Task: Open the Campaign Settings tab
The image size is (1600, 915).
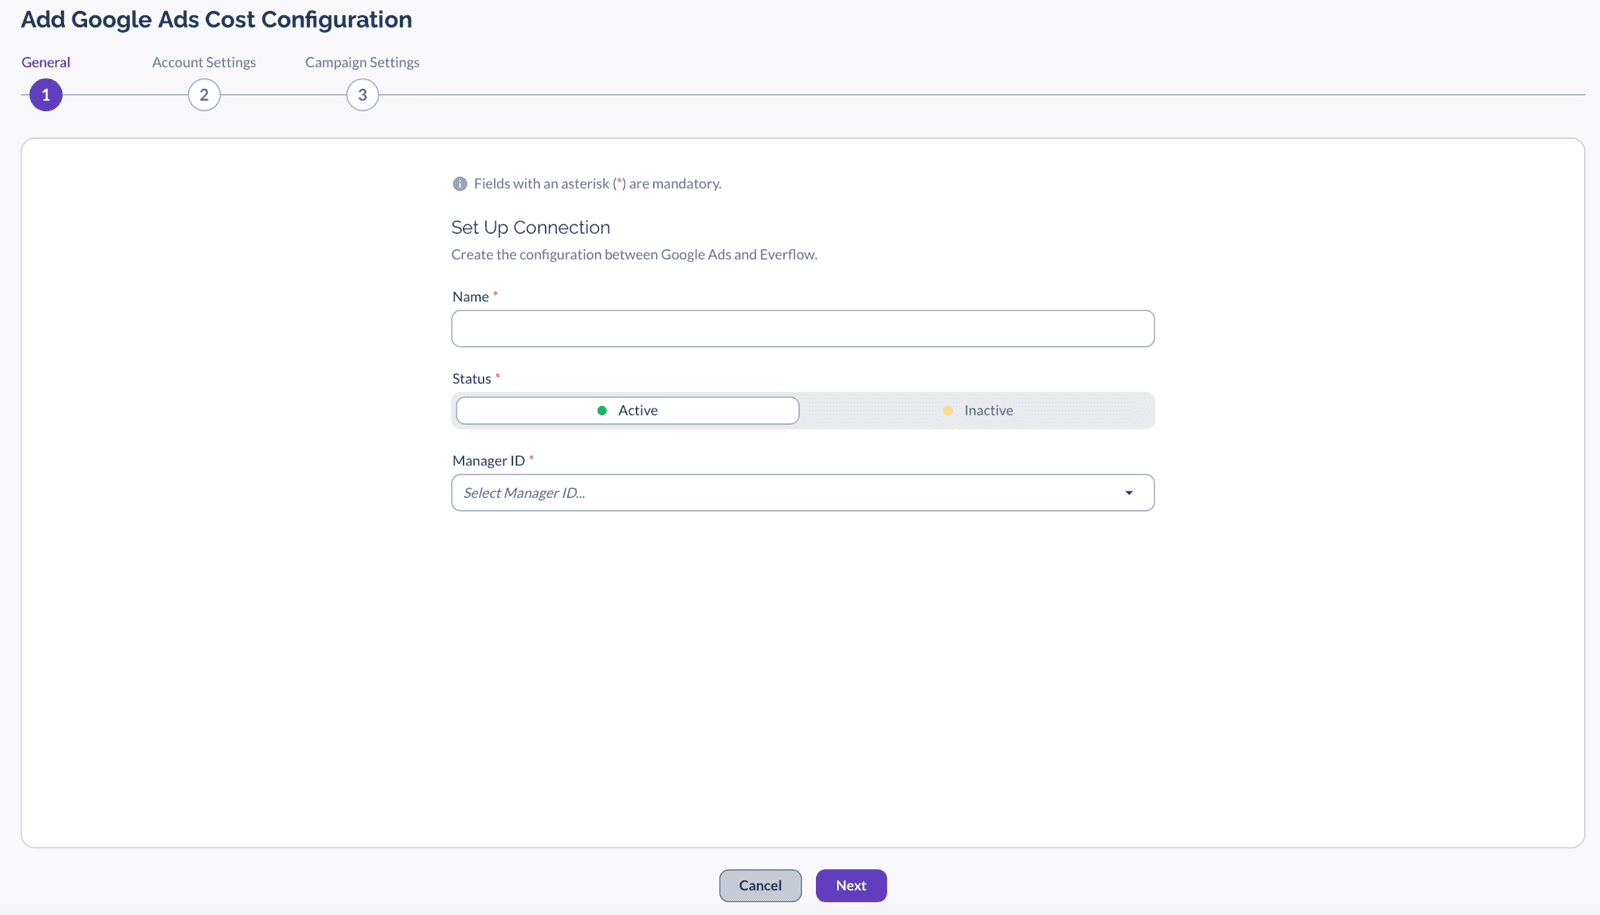Action: 362,62
